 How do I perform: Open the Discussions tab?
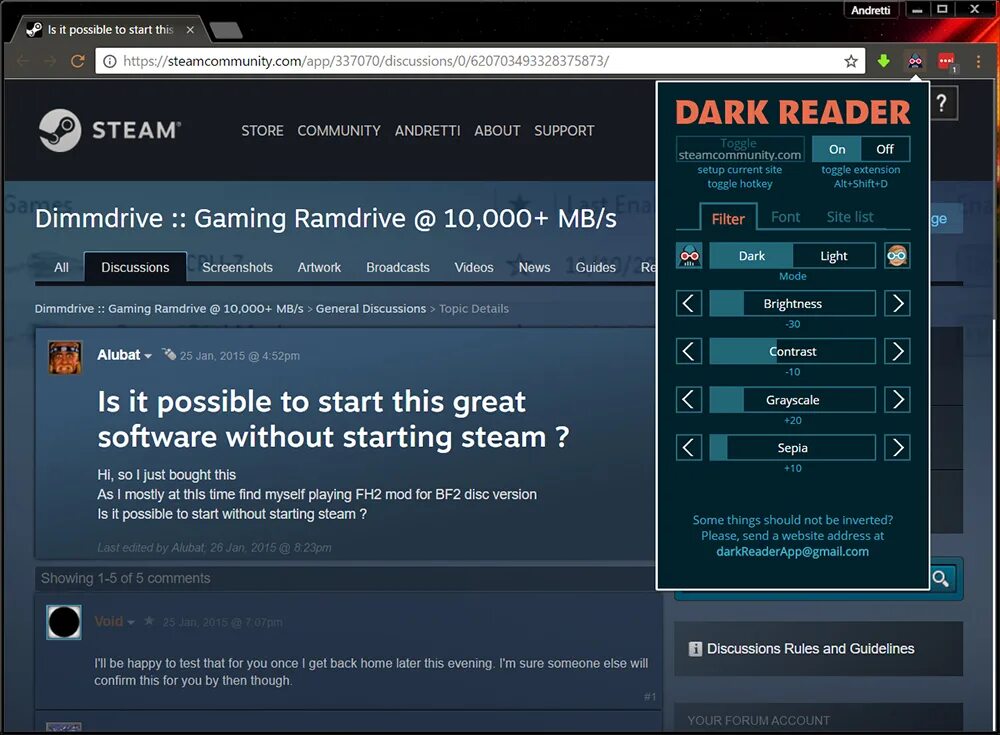(x=135, y=267)
